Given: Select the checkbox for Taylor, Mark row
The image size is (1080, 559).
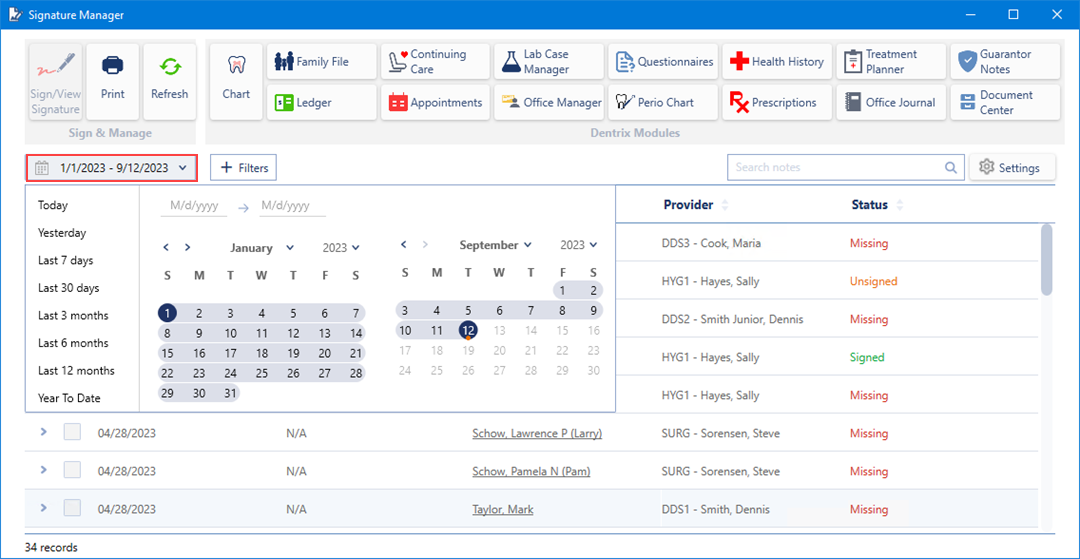Looking at the screenshot, I should [x=72, y=509].
